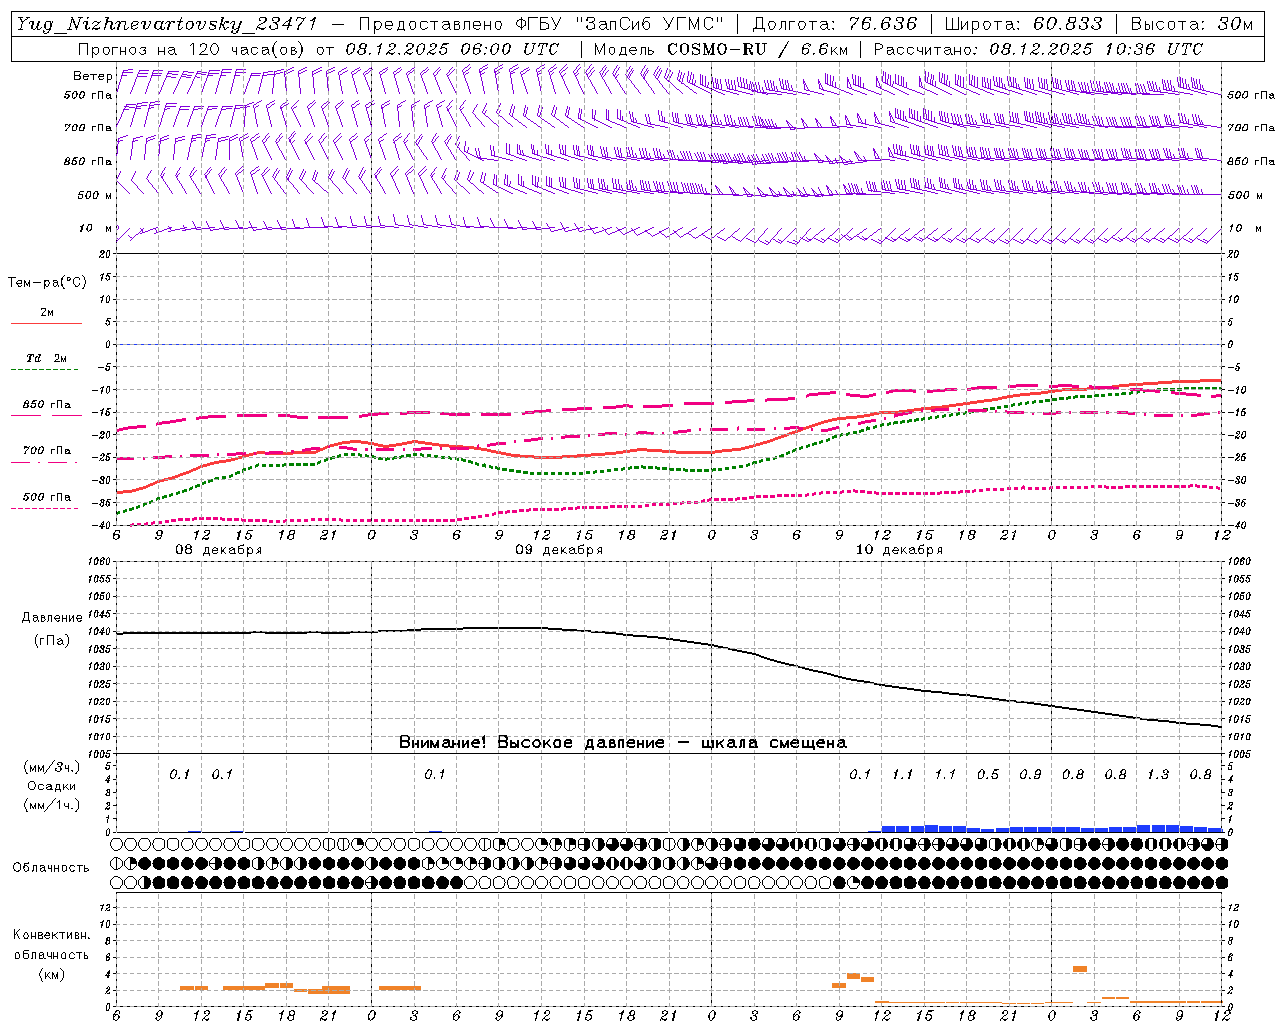Click the Тем-ра(°C) axis title
The height and width of the screenshot is (1024, 1280).
(x=47, y=283)
